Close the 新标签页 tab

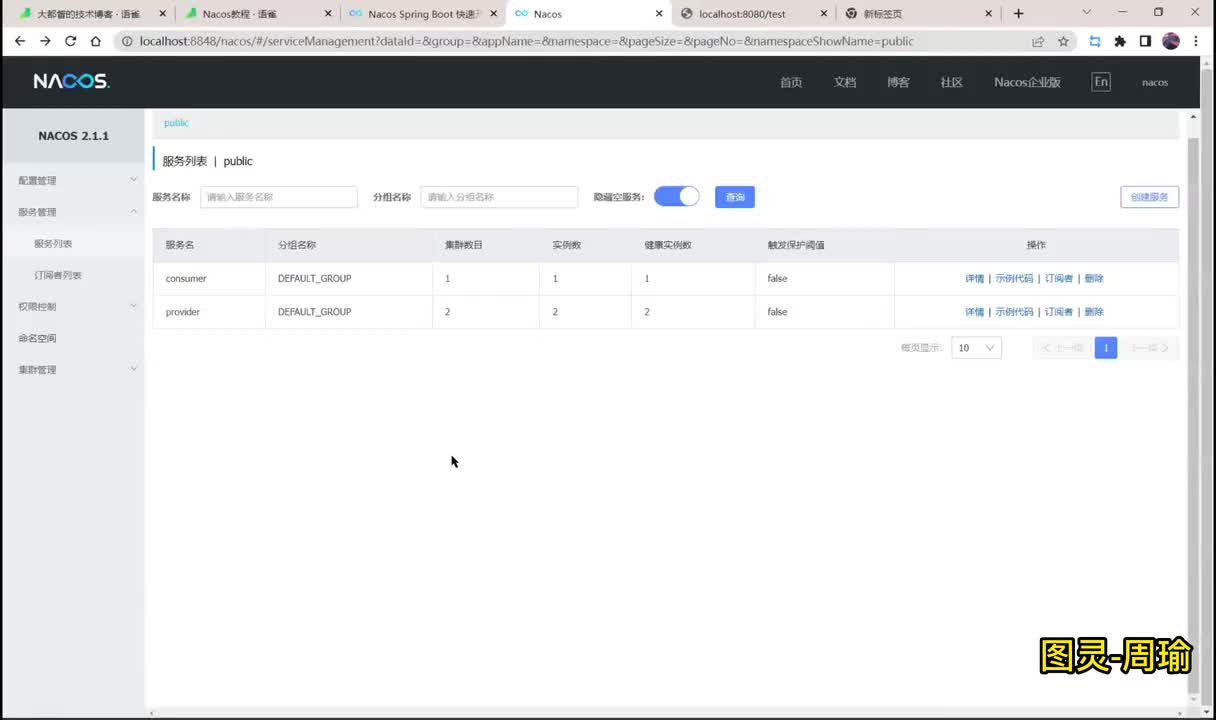[989, 14]
